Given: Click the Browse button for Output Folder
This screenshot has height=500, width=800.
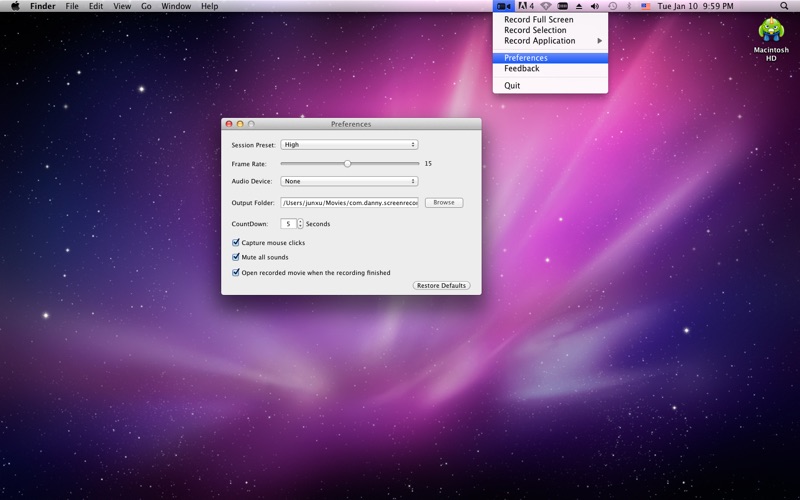Looking at the screenshot, I should click(444, 203).
